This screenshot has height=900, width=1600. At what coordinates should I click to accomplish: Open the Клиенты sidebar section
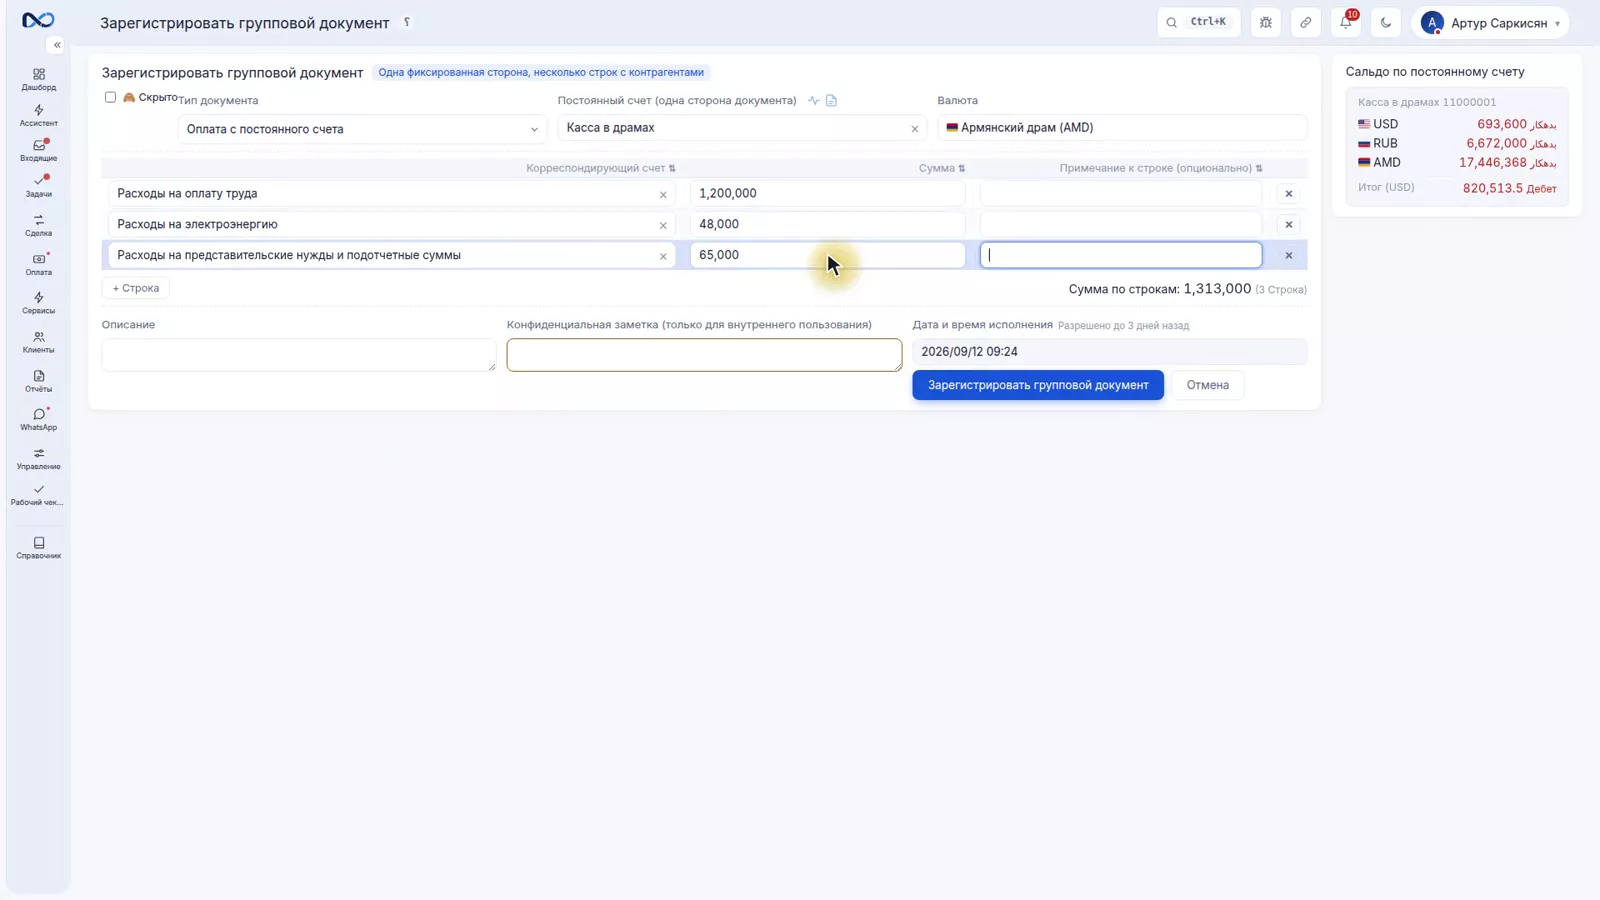coord(39,343)
